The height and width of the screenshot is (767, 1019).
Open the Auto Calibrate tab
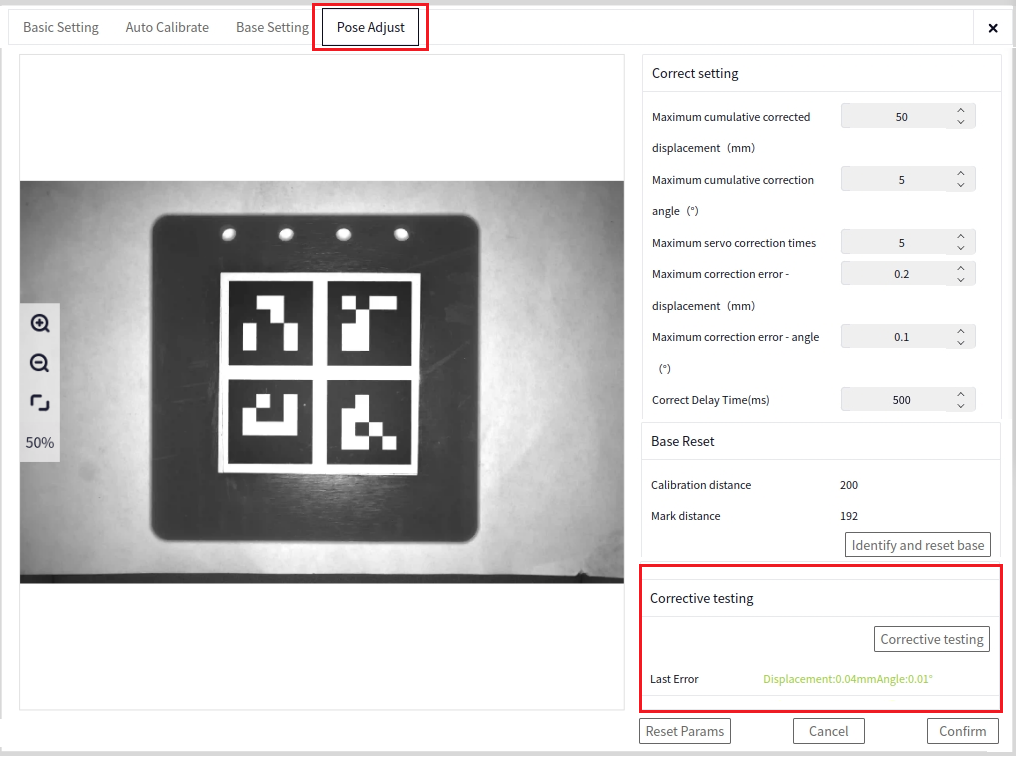click(x=167, y=27)
